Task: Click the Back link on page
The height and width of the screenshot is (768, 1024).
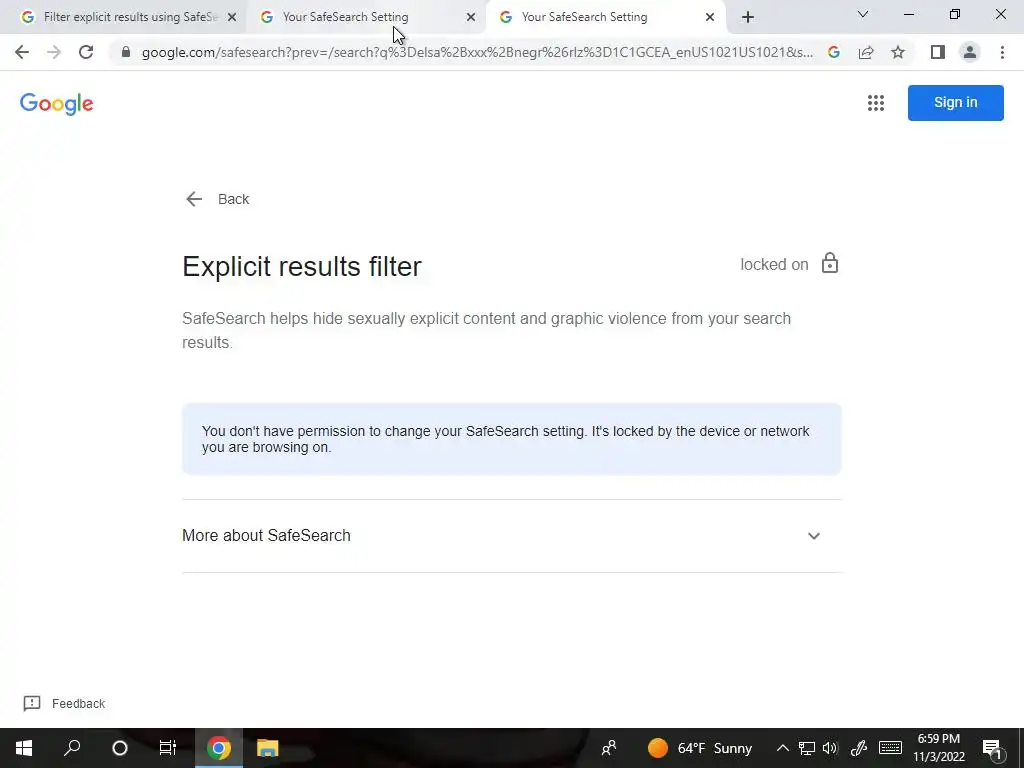Action: click(217, 199)
